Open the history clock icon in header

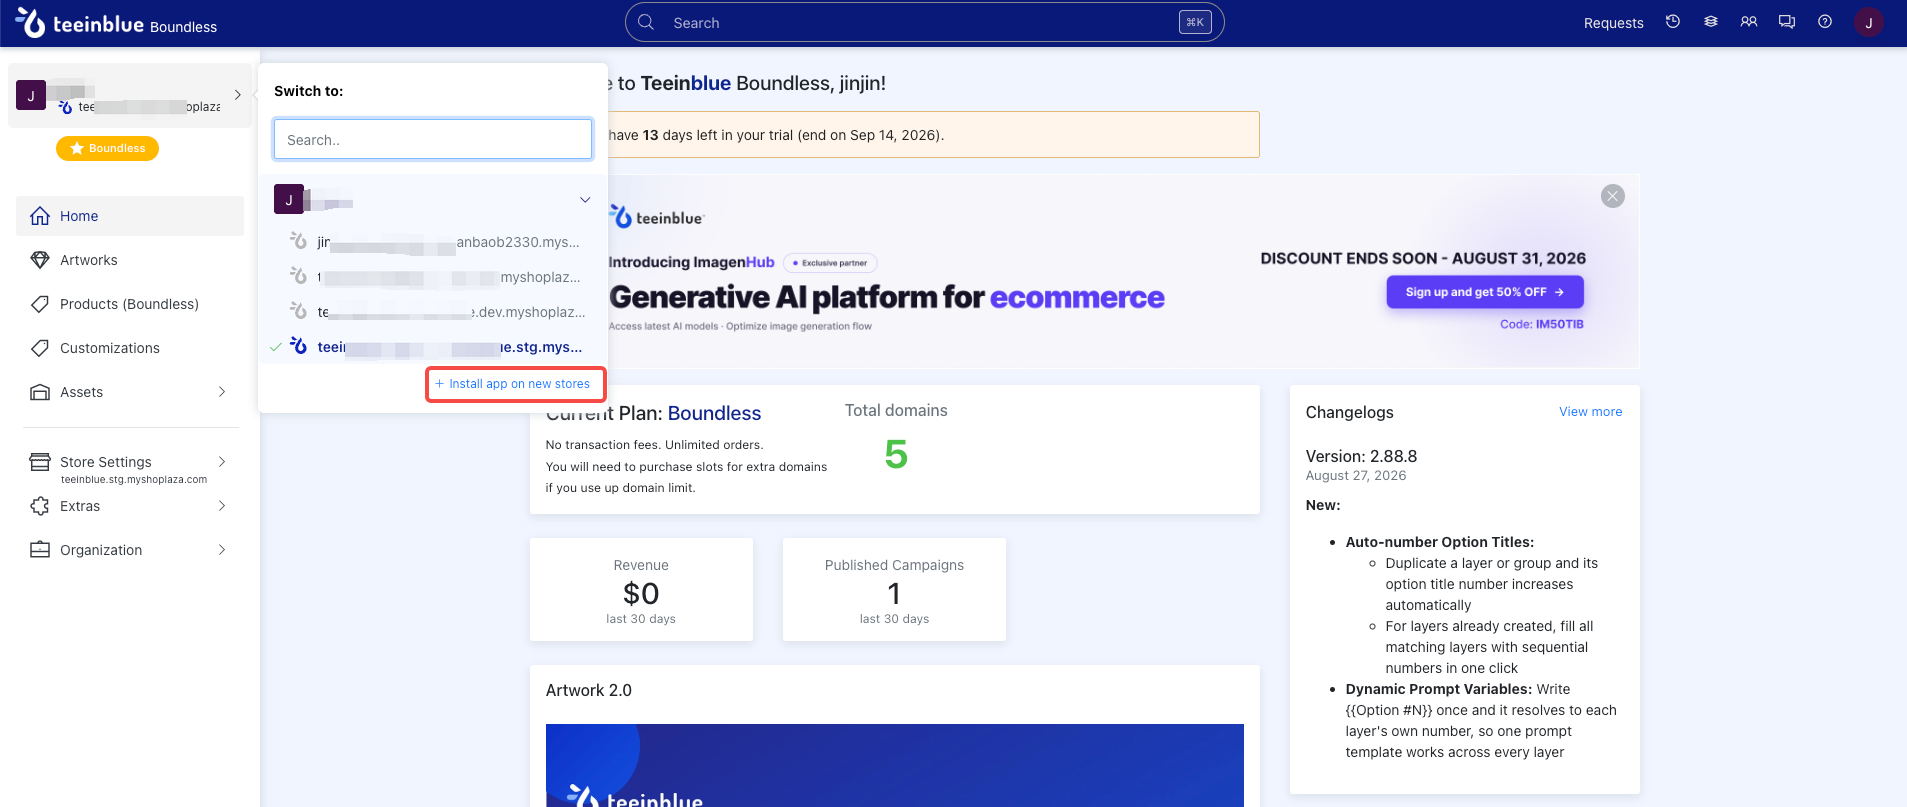pyautogui.click(x=1673, y=22)
